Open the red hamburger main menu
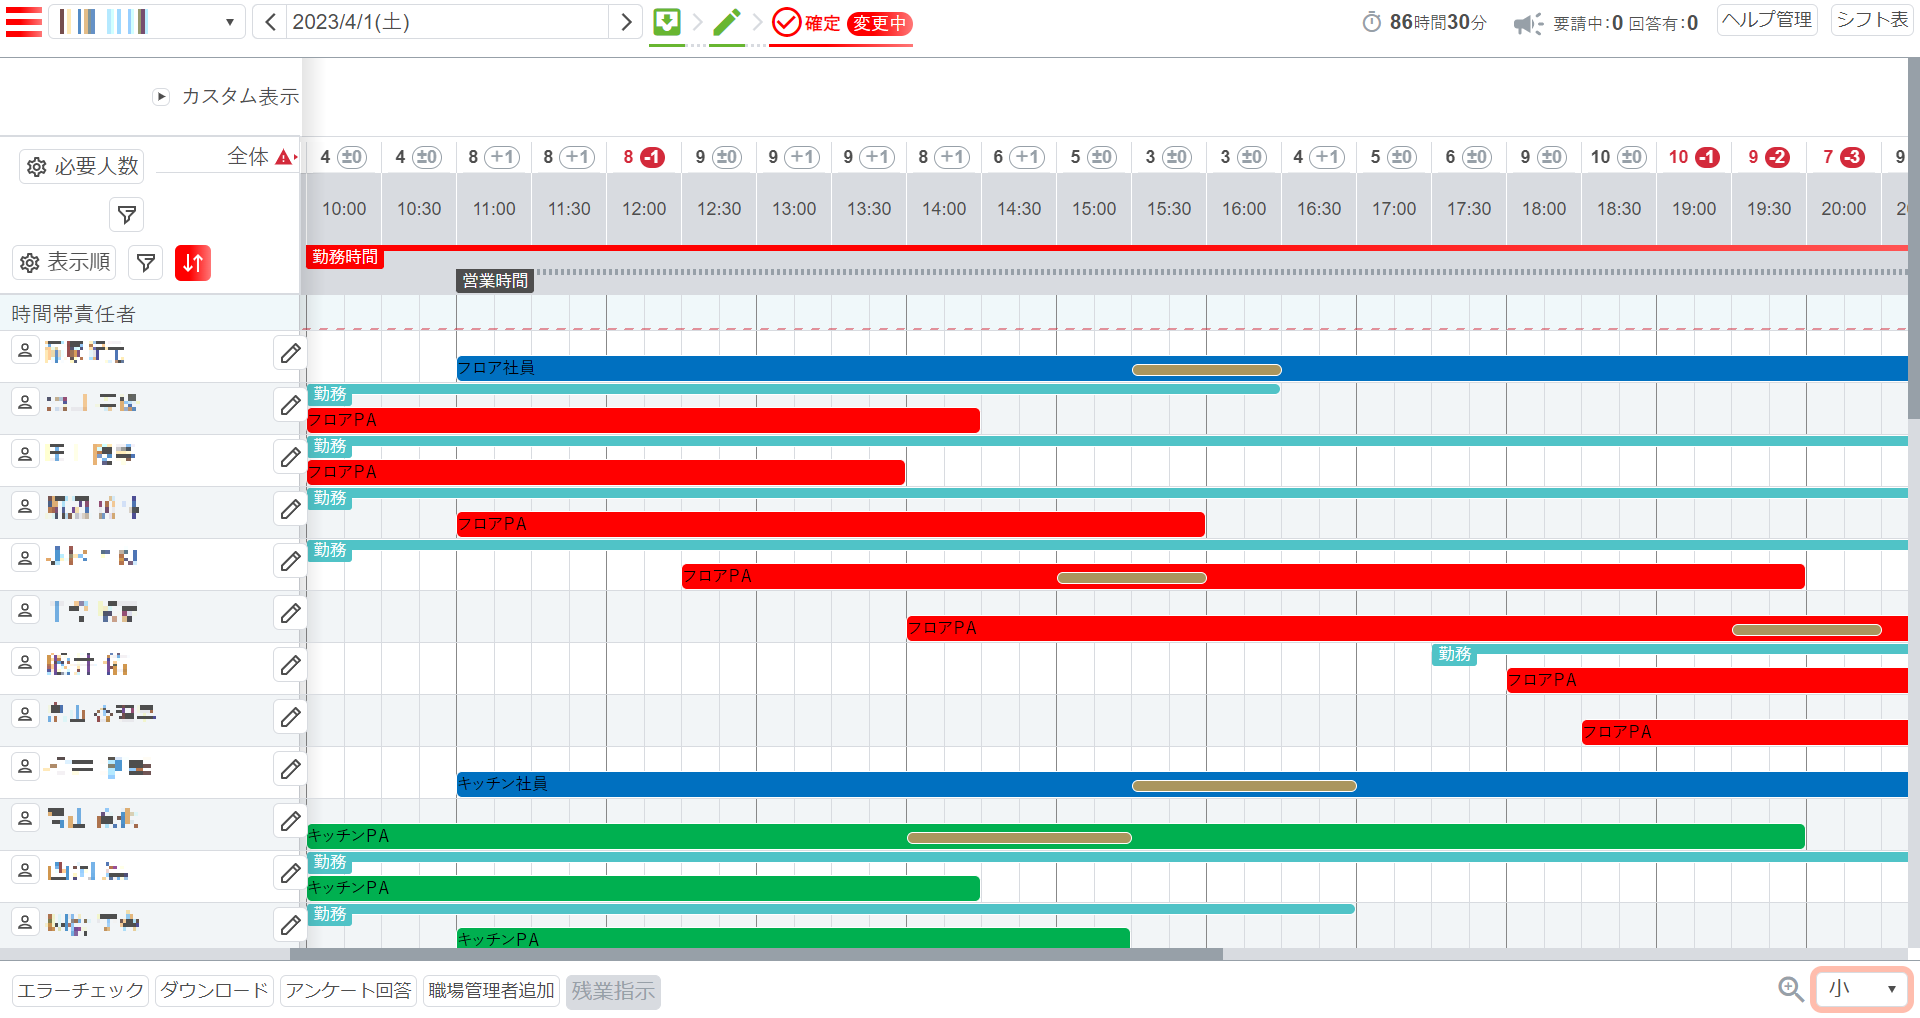Screen dimensions: 1920x1018 point(24,22)
